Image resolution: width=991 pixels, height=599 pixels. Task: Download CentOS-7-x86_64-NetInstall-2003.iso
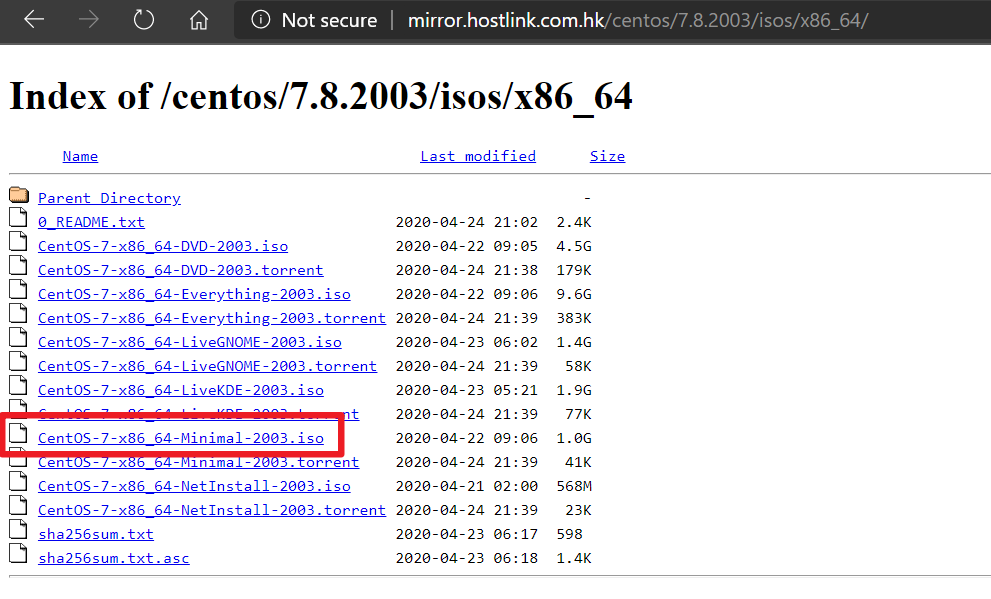pyautogui.click(x=194, y=486)
